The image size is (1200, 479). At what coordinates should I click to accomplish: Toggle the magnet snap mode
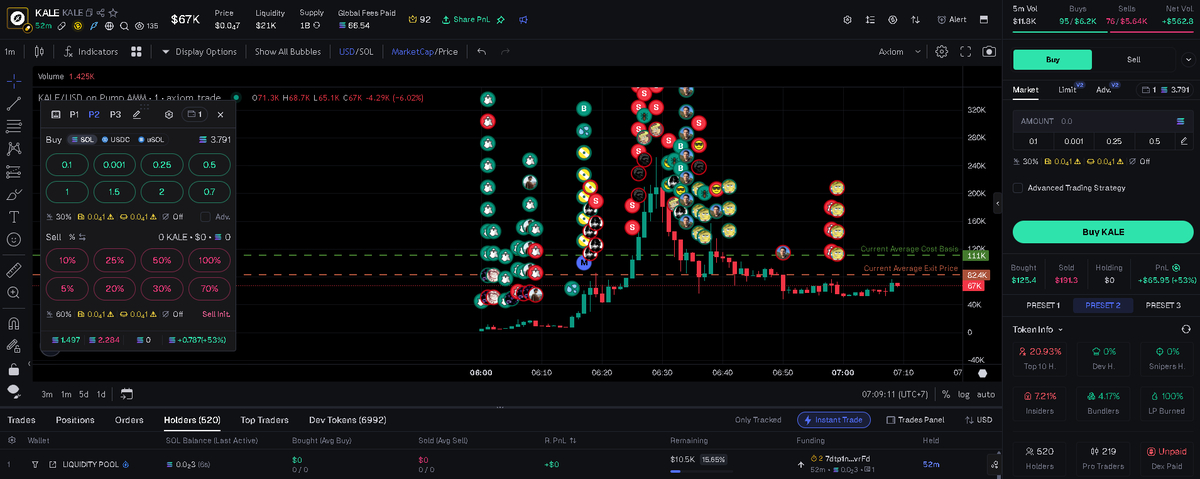(x=14, y=323)
